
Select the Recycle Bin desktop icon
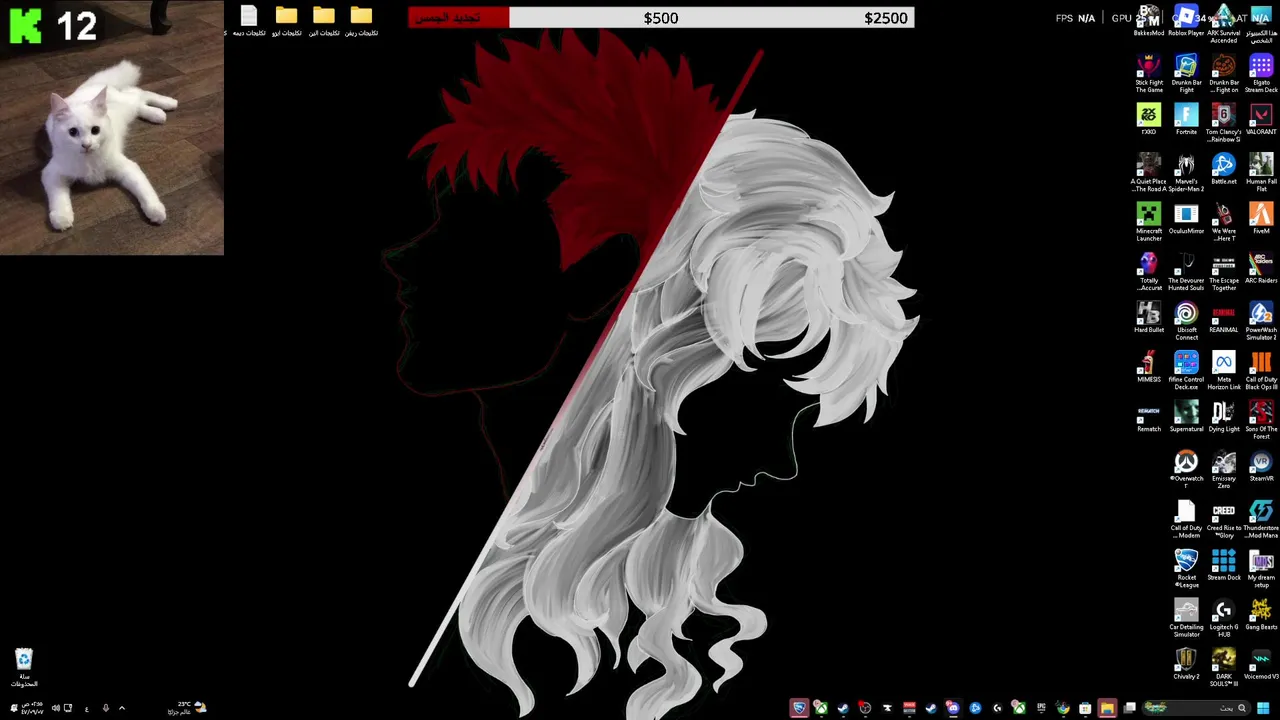(24, 668)
